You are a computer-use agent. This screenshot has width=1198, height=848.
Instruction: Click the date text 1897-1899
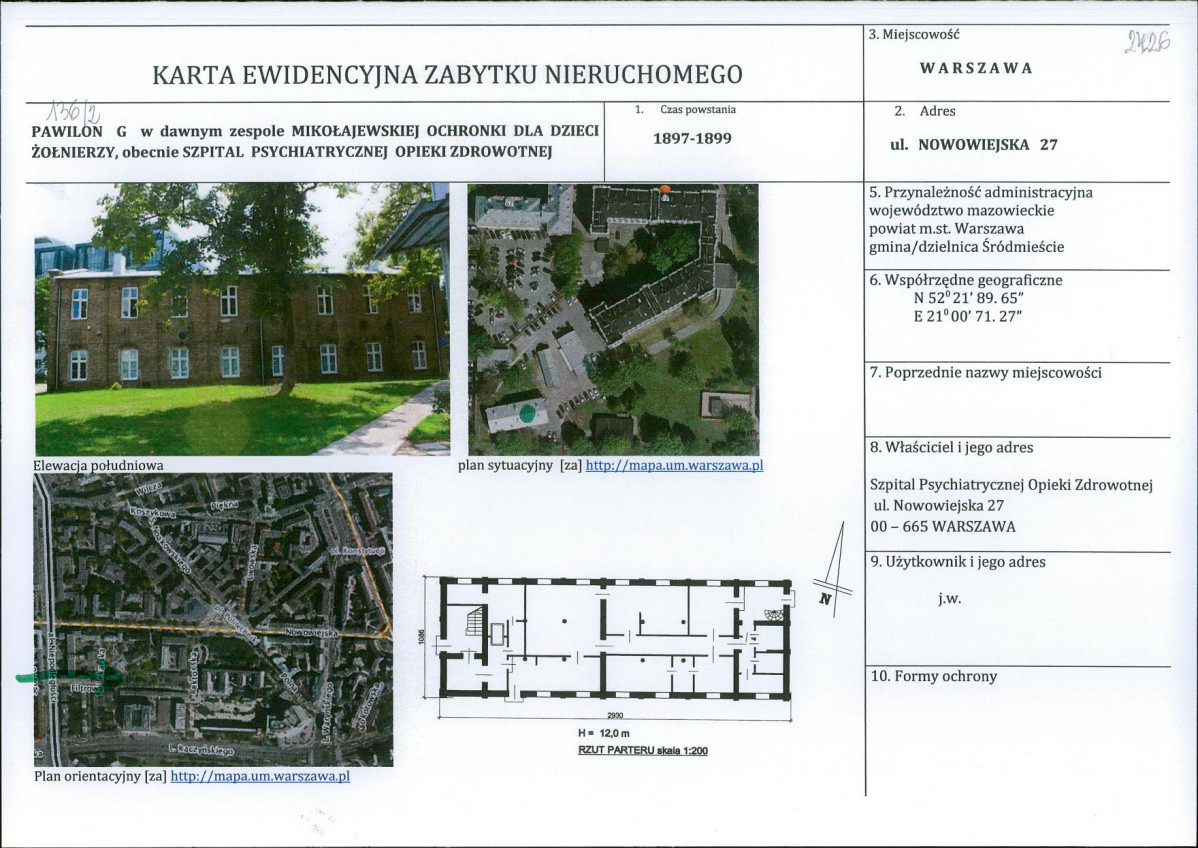[692, 138]
